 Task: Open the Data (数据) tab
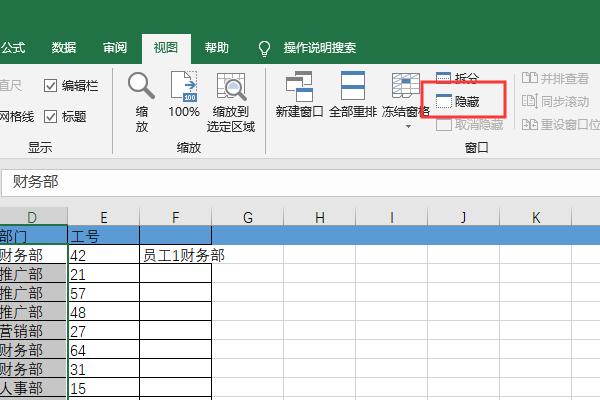click(64, 48)
